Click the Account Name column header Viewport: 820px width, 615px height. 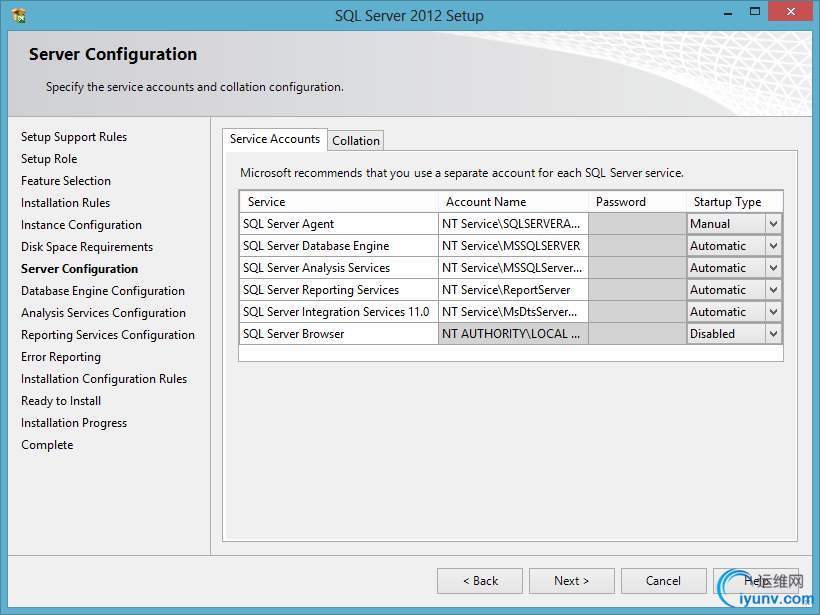point(513,202)
